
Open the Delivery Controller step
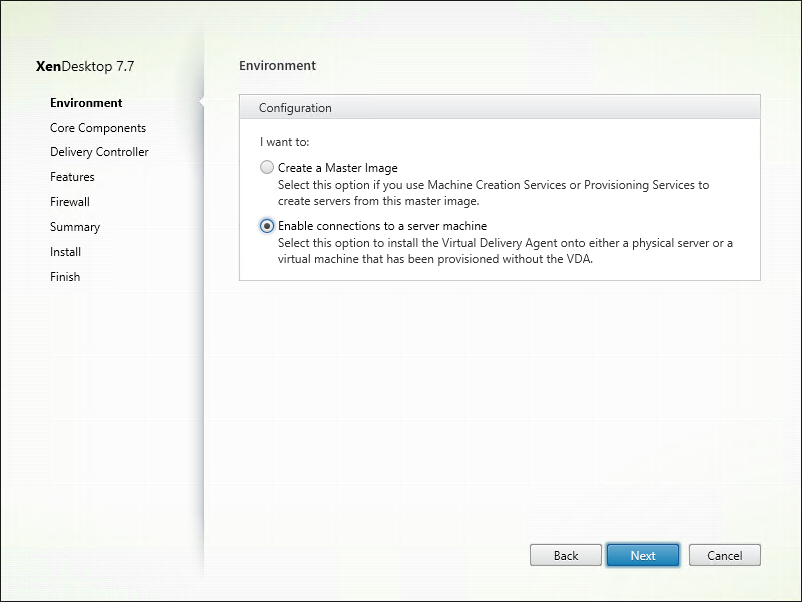coord(99,152)
